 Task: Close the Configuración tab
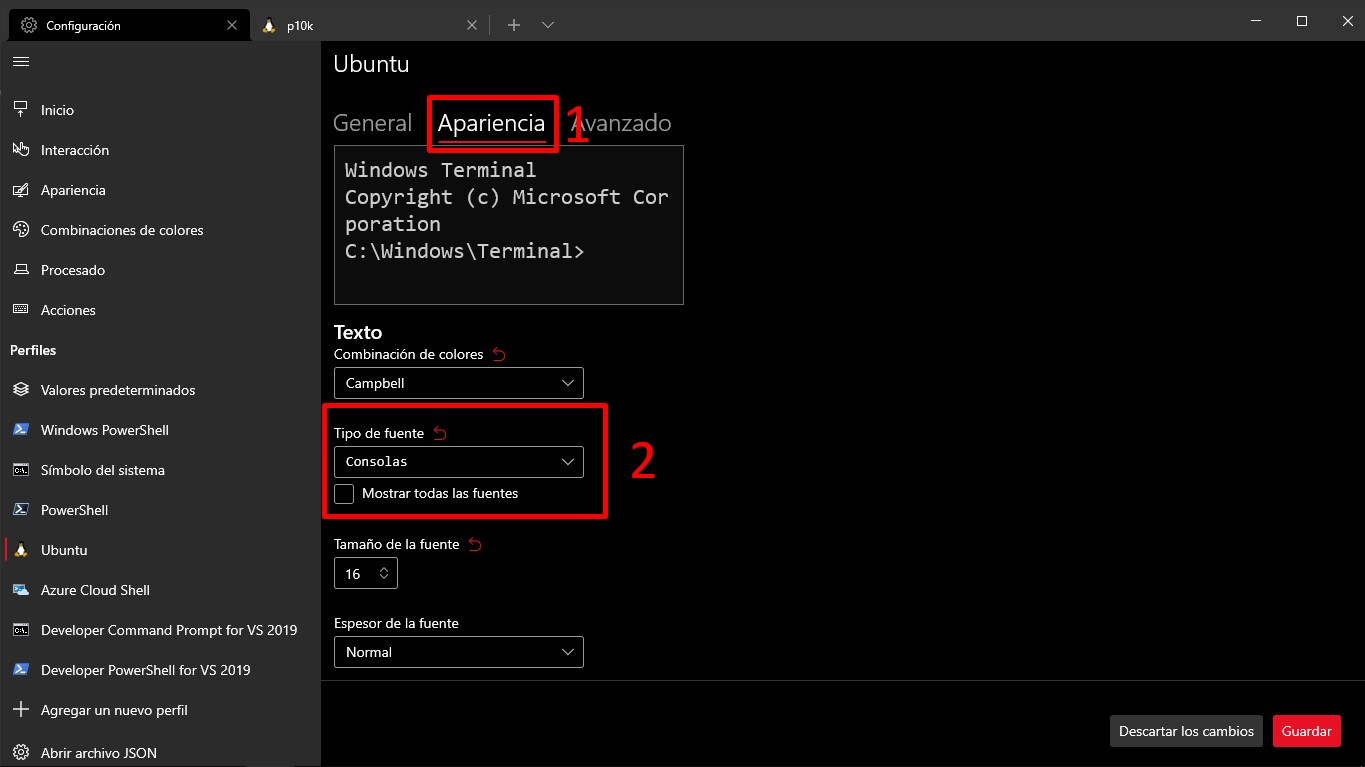click(x=232, y=25)
